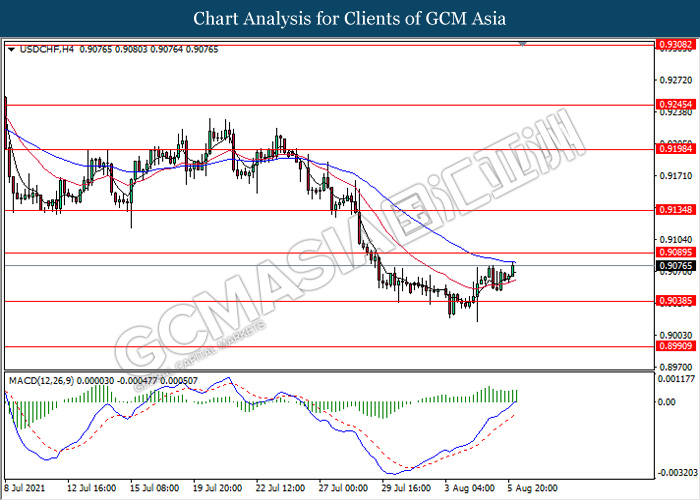Select the 0.92720 price axis value
Screen dimensions: 700x500
676,80
